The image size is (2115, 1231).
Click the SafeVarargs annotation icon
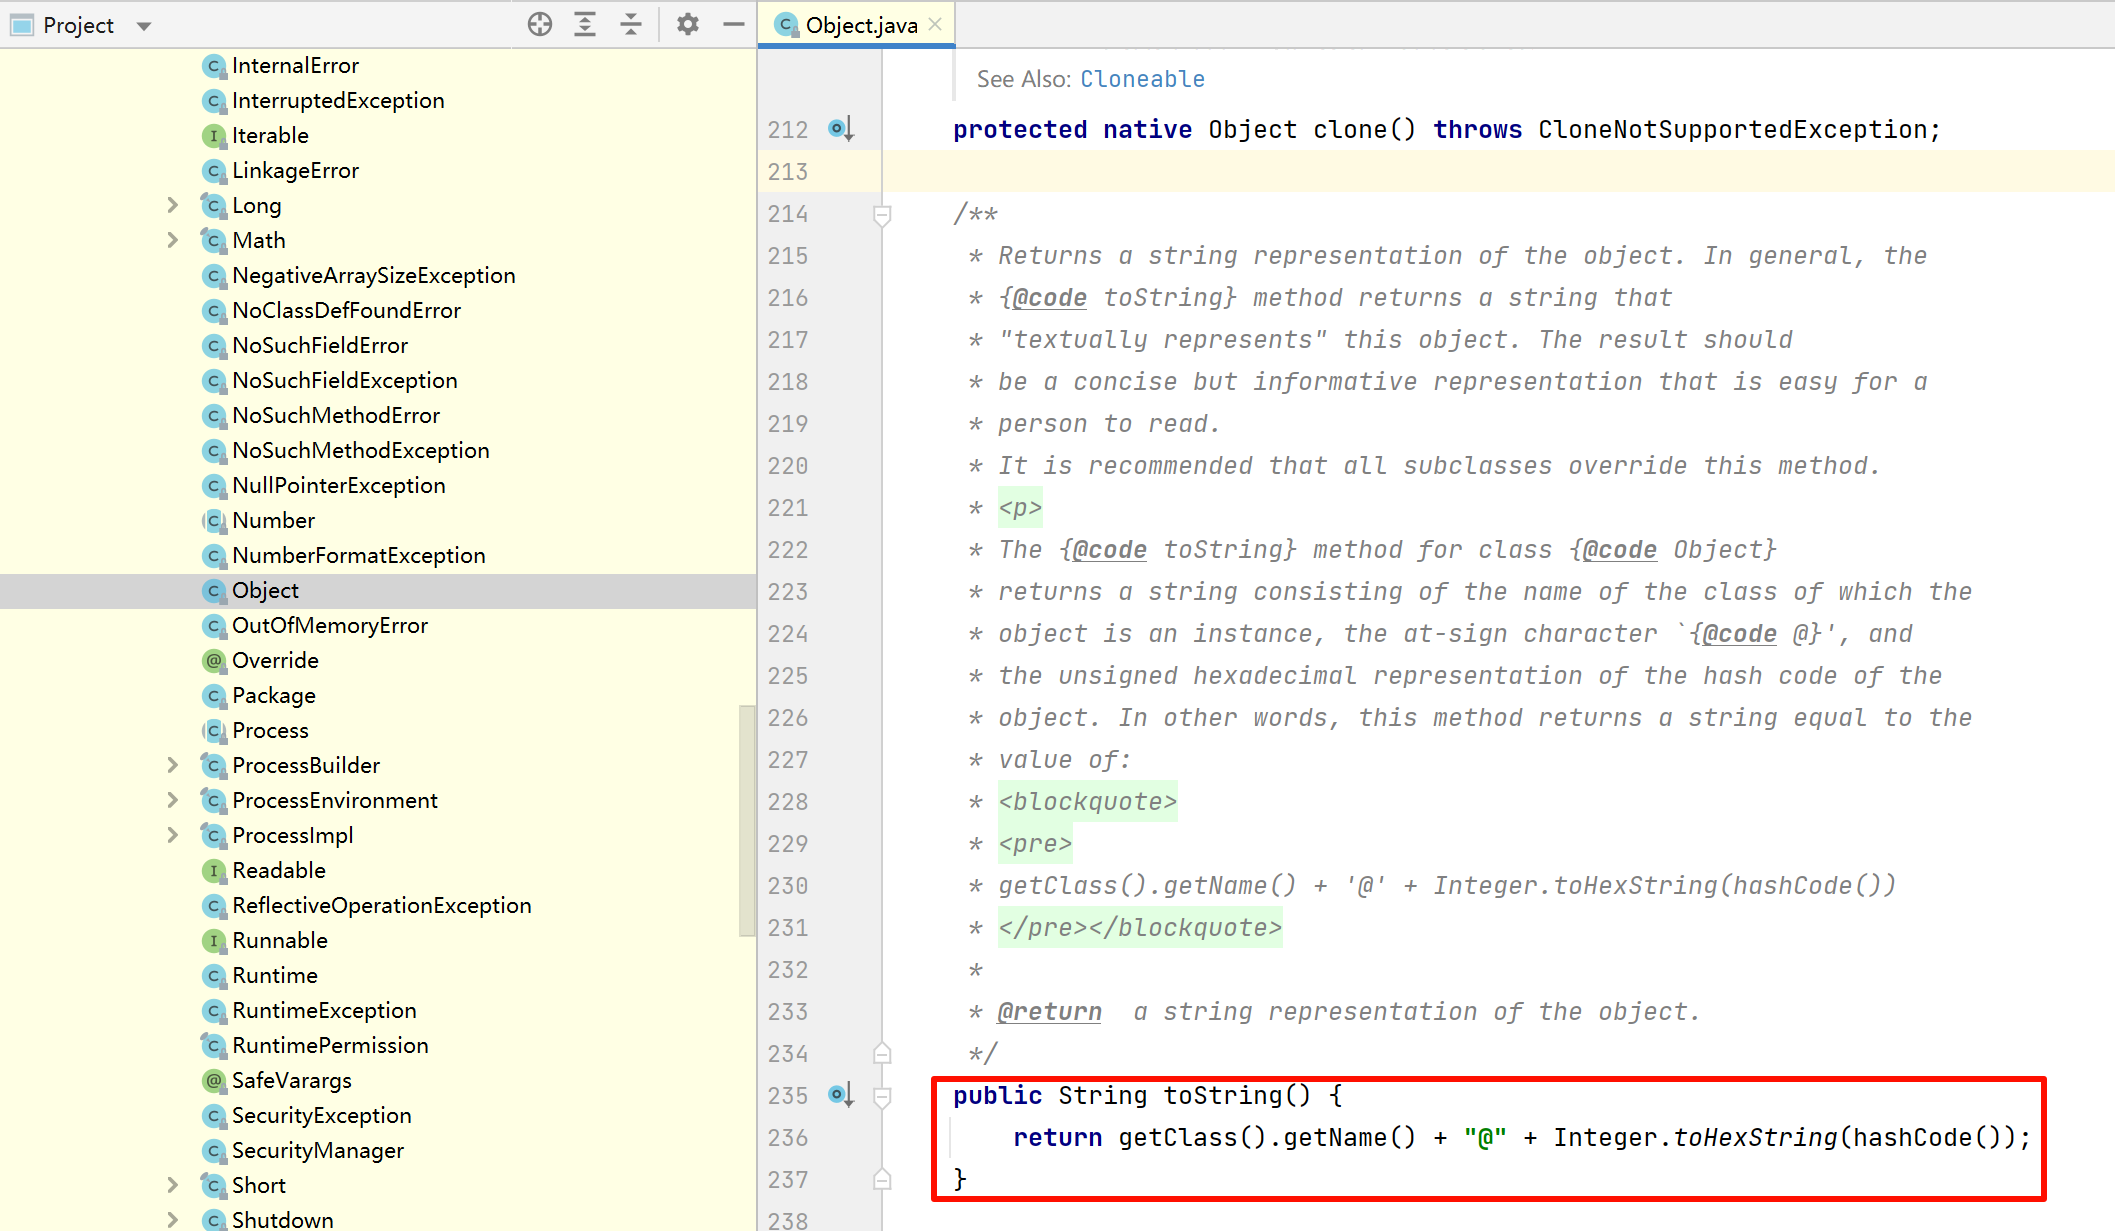pos(213,1081)
